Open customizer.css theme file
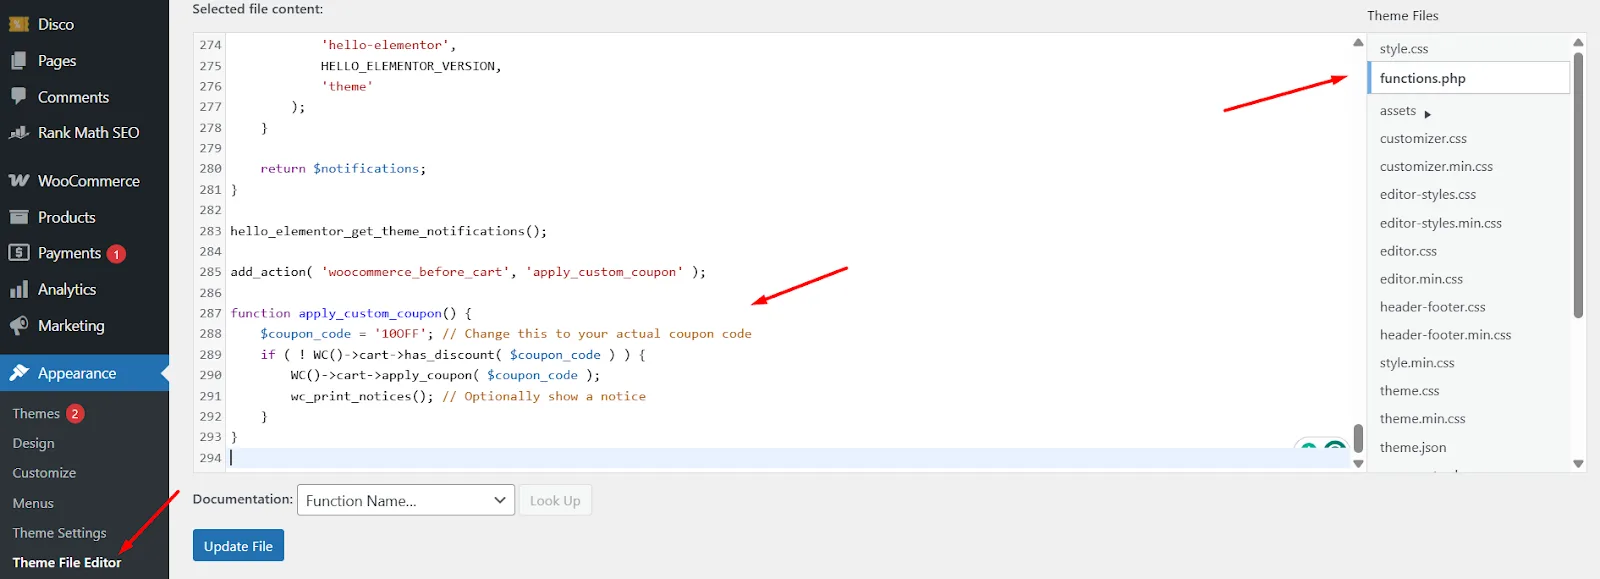The width and height of the screenshot is (1600, 579). pyautogui.click(x=1423, y=139)
